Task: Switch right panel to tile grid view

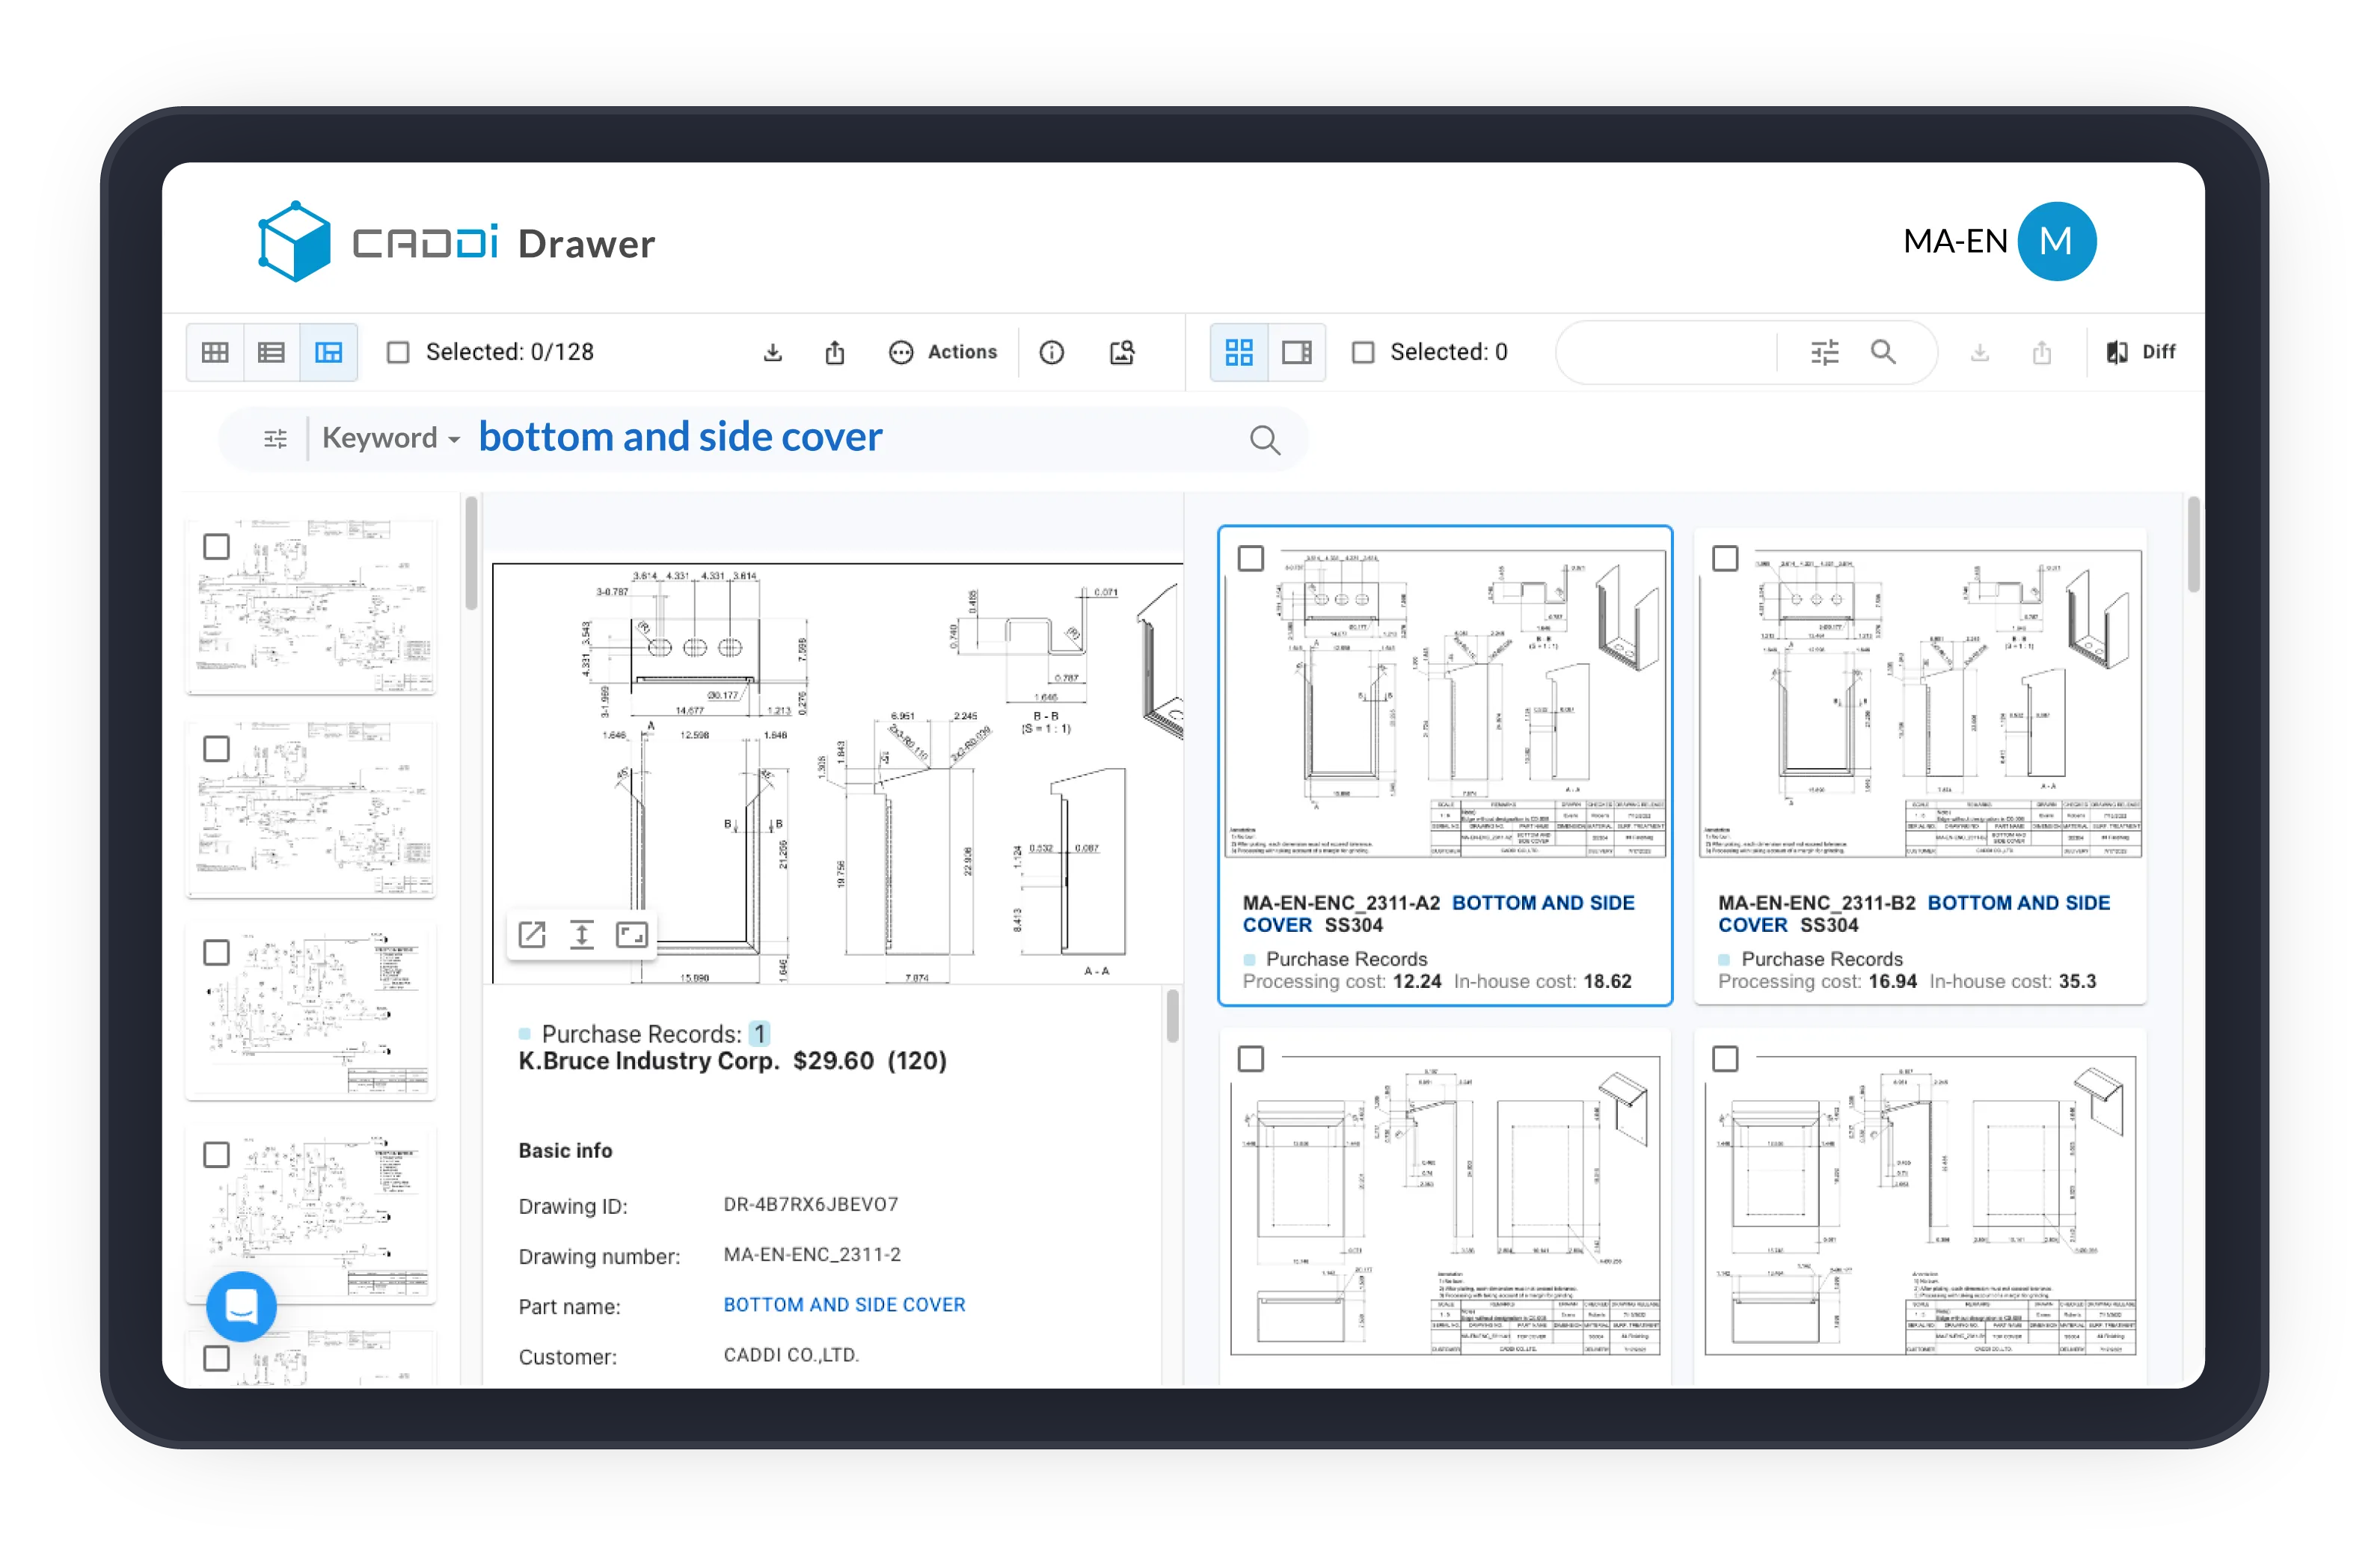Action: (x=1239, y=352)
